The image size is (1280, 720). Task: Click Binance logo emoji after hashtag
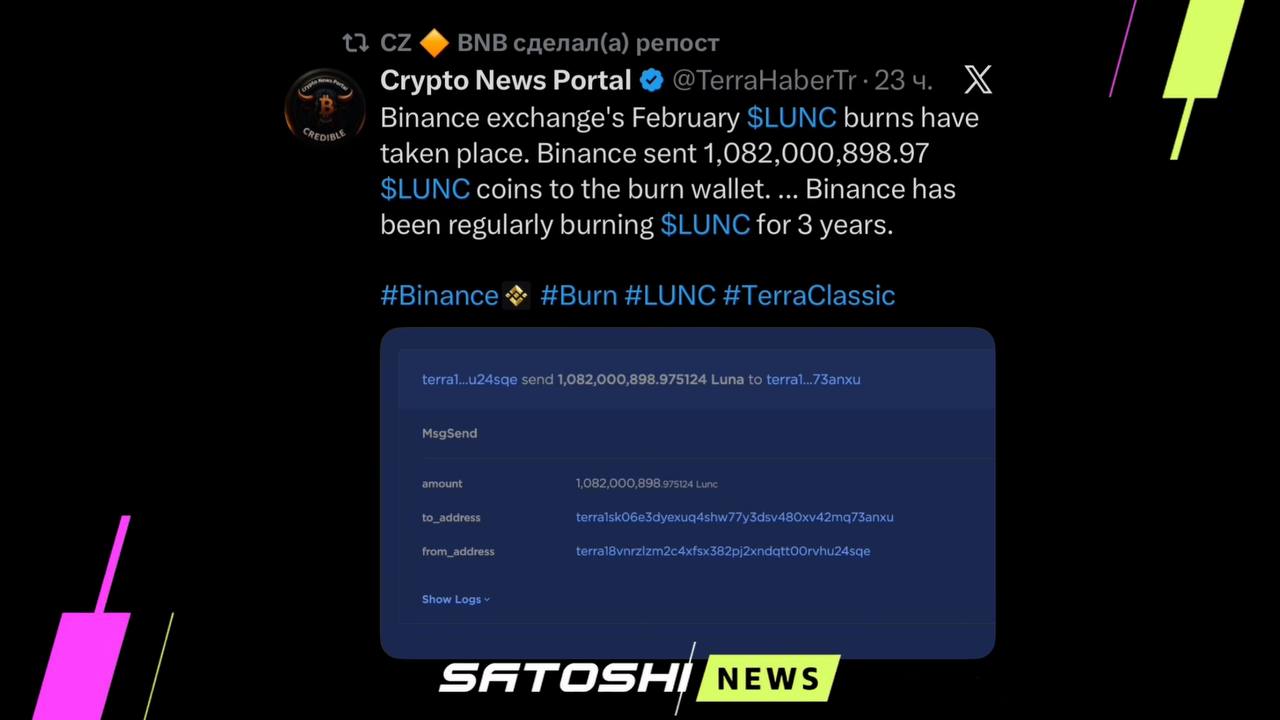(x=516, y=296)
